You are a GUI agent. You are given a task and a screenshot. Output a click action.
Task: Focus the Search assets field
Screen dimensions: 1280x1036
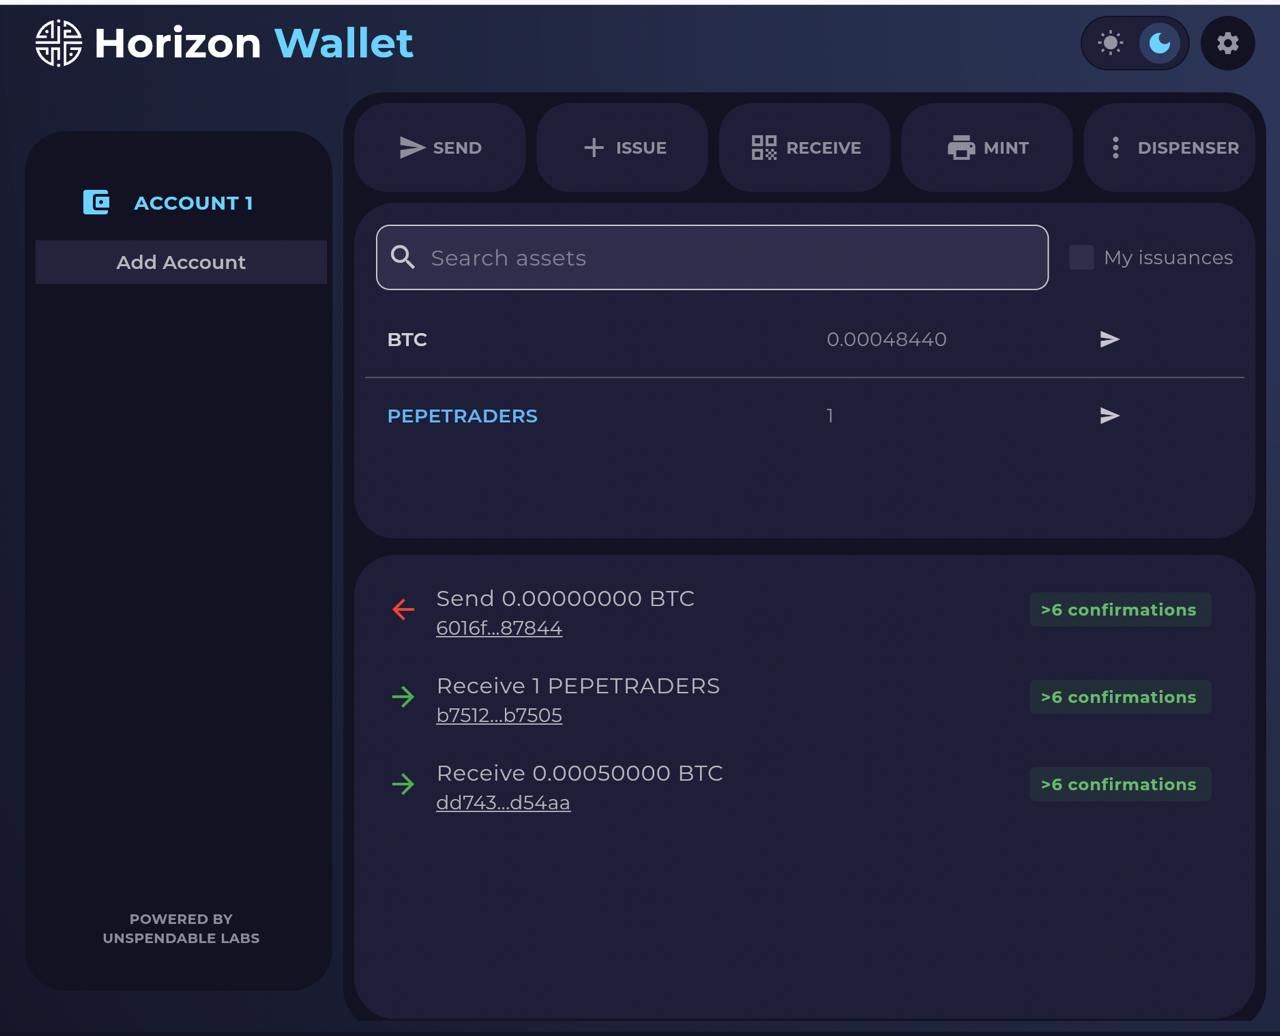[712, 258]
